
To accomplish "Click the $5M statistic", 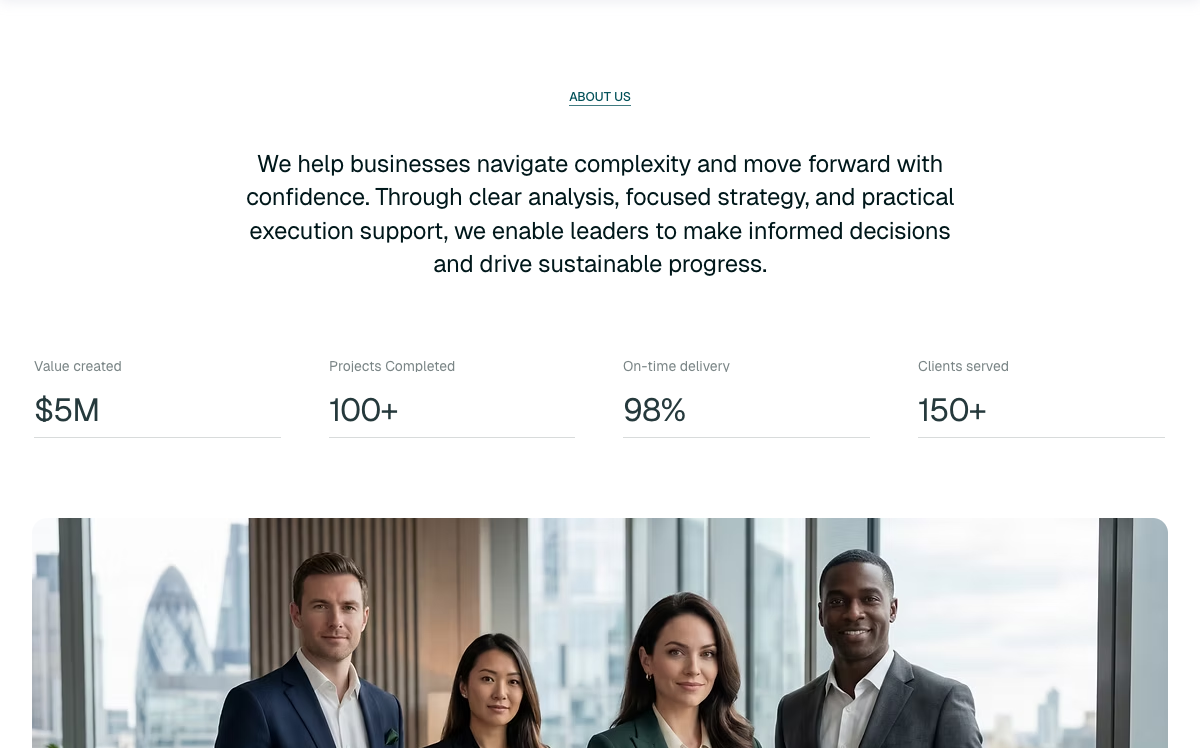I will tap(67, 410).
